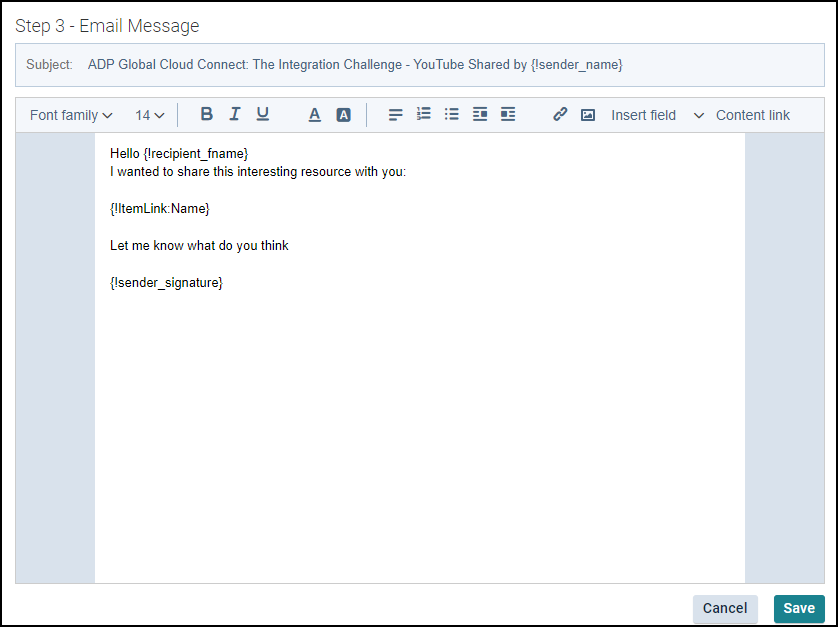The image size is (838, 627).
Task: Insert an image using the picture icon
Action: coord(588,115)
